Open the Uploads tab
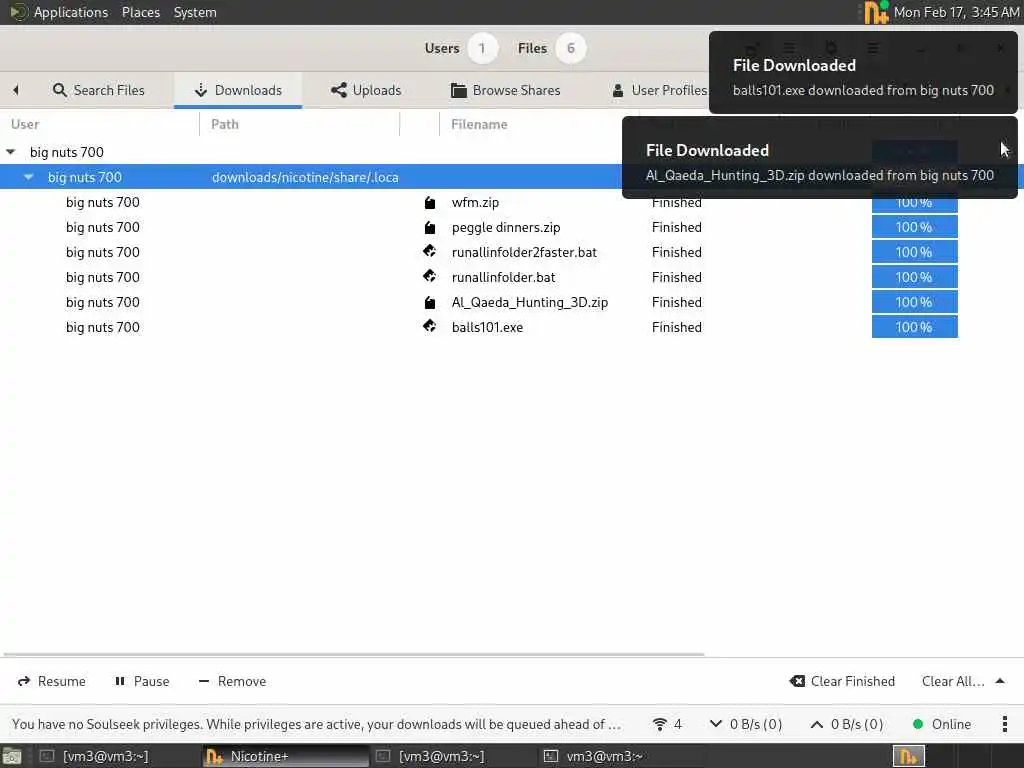Image resolution: width=1024 pixels, height=768 pixels. (x=366, y=90)
